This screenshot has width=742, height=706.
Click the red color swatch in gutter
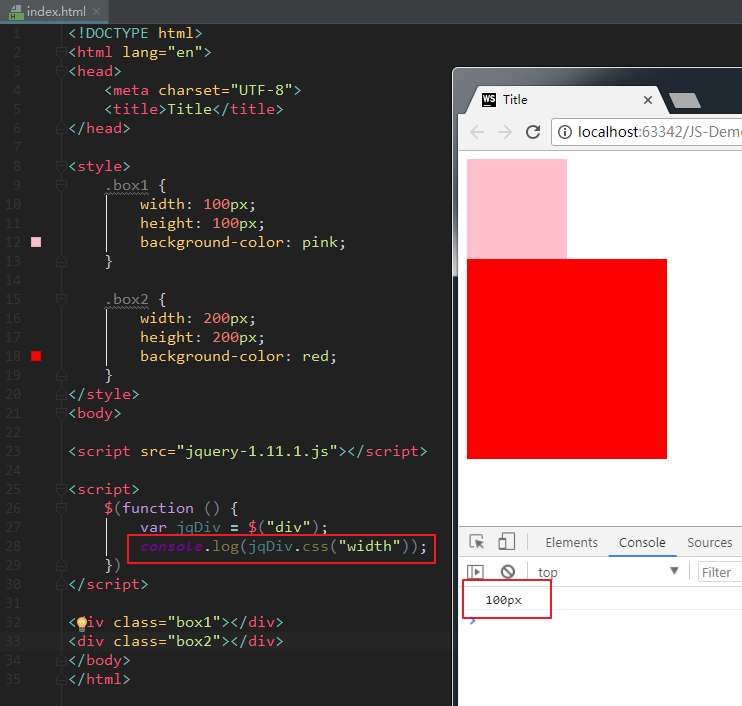pyautogui.click(x=36, y=356)
